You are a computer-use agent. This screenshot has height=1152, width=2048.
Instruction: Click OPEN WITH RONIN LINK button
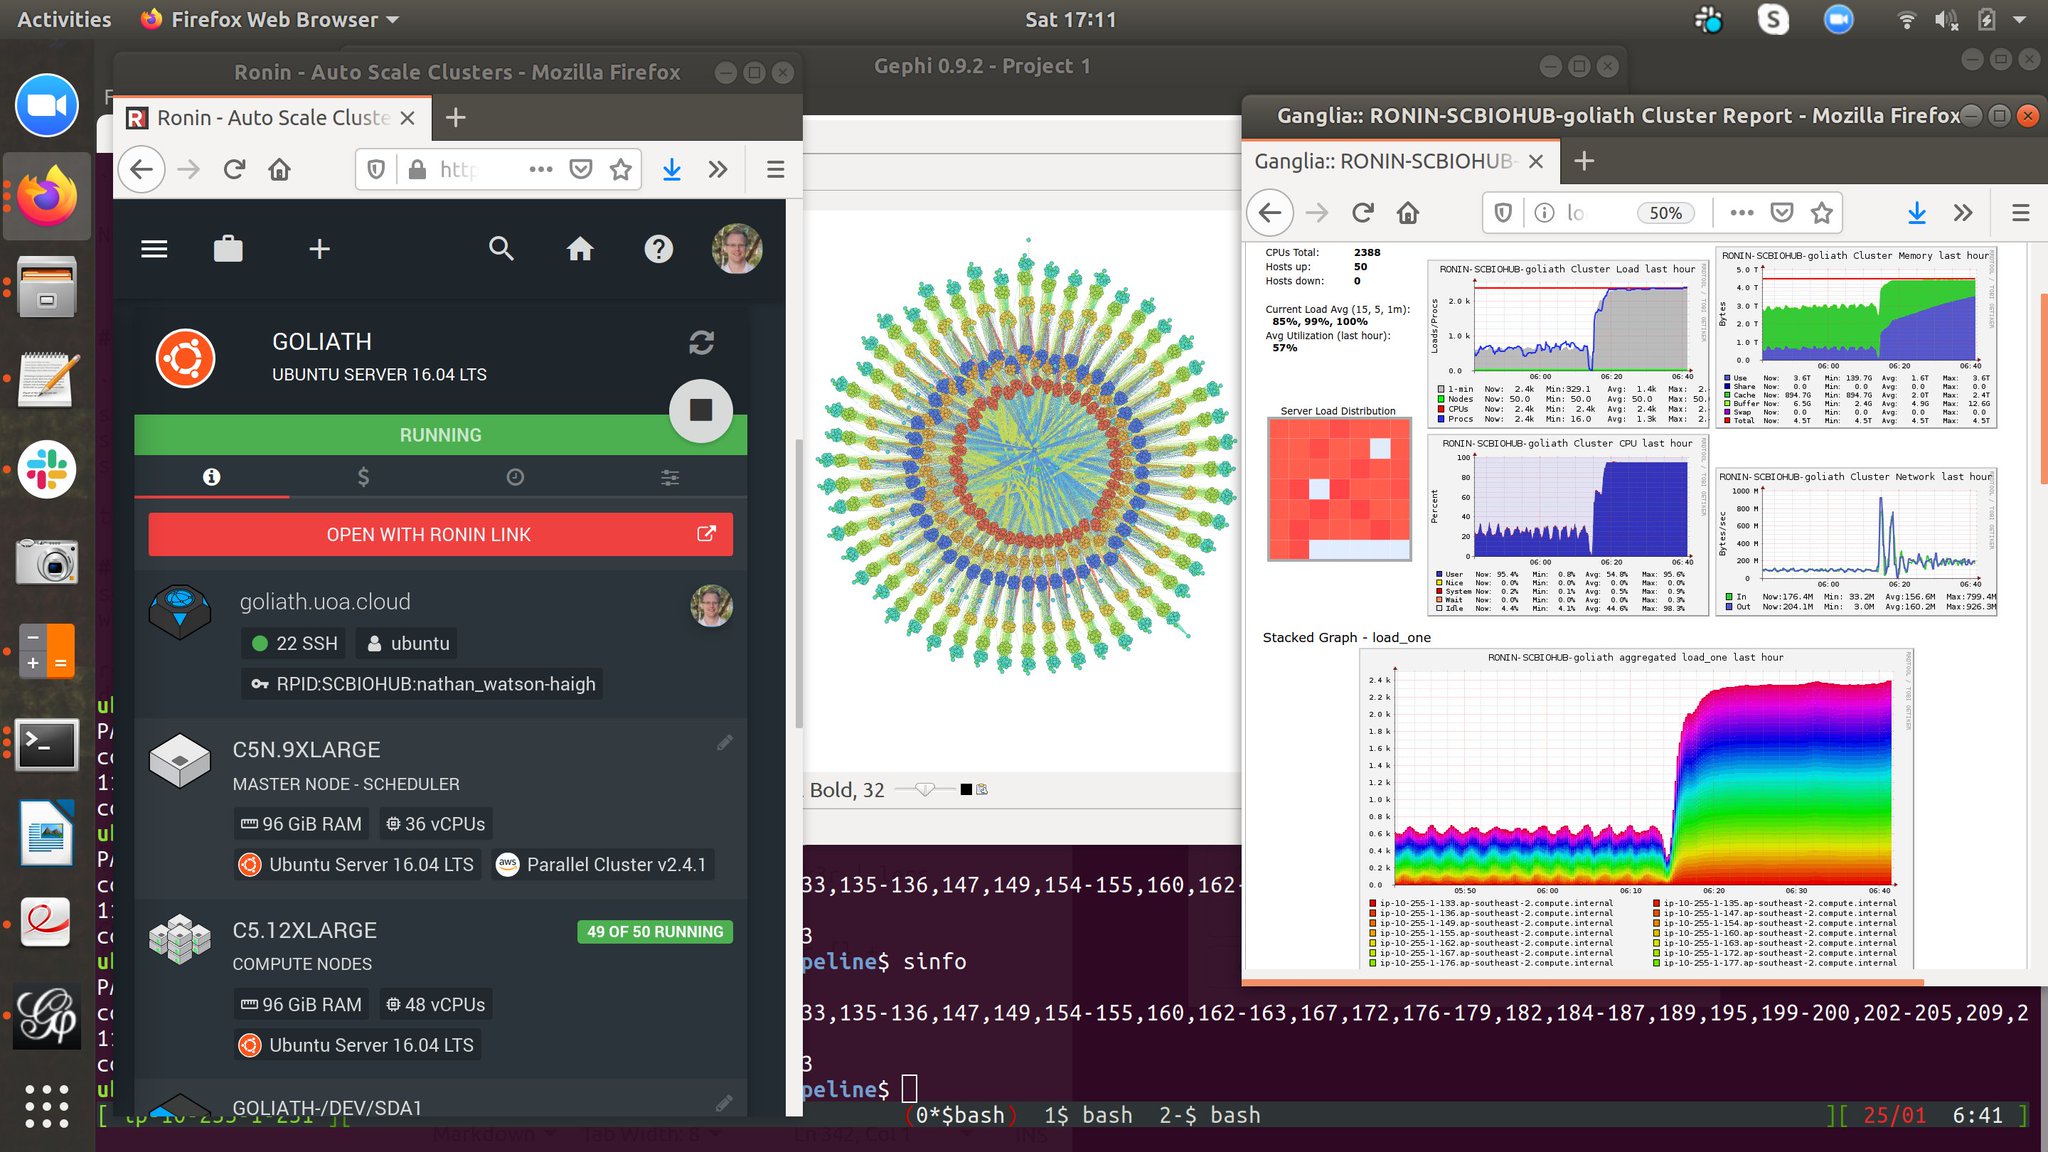(x=440, y=535)
